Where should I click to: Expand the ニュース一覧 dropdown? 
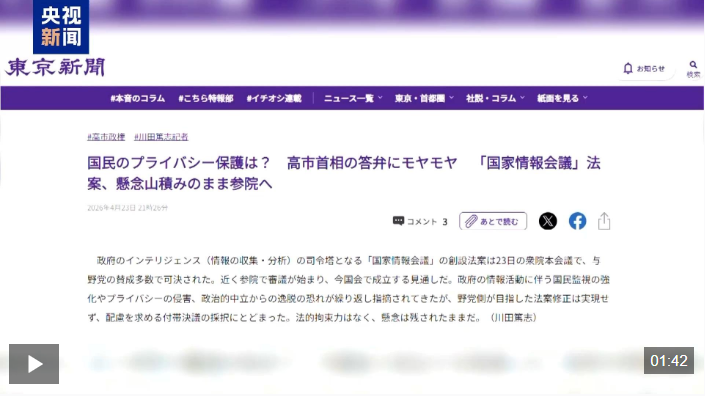click(353, 98)
